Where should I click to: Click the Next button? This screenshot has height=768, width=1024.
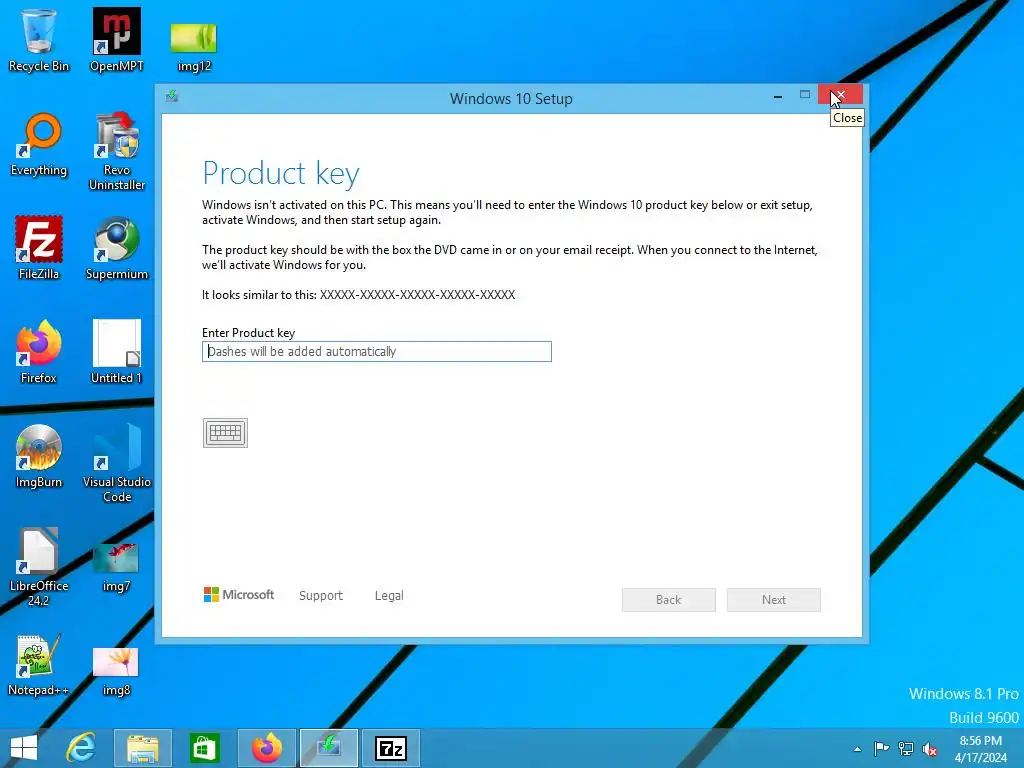point(774,600)
